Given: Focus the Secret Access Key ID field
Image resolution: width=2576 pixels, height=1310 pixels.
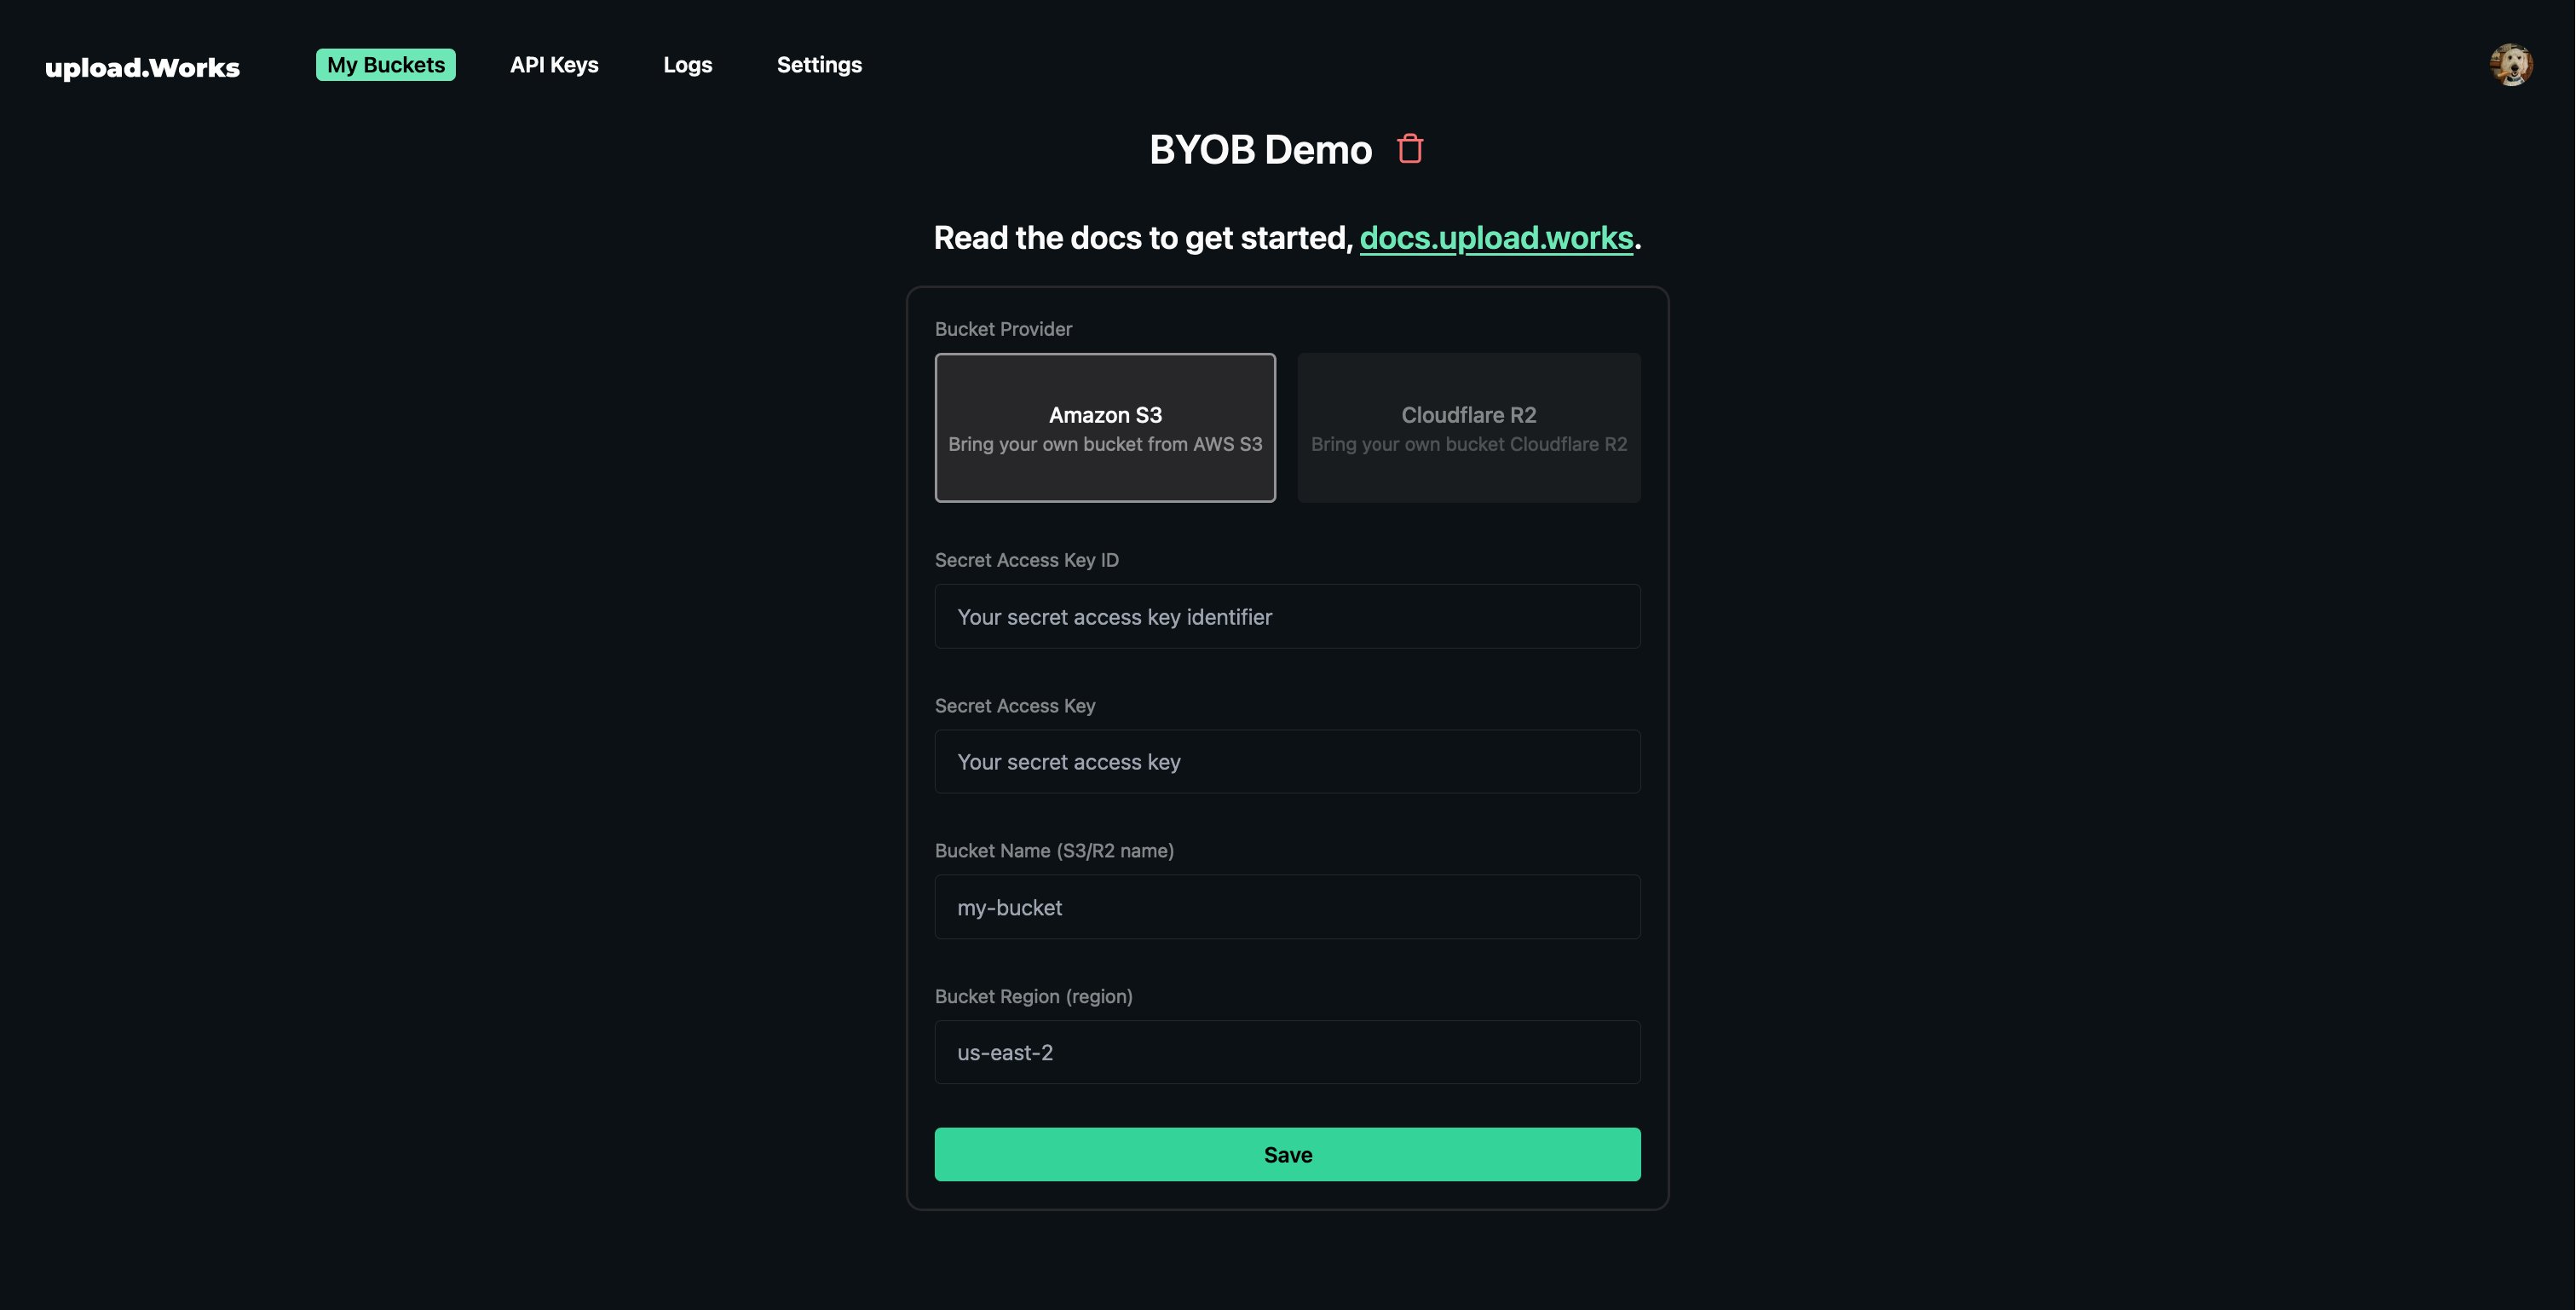Looking at the screenshot, I should (1288, 617).
